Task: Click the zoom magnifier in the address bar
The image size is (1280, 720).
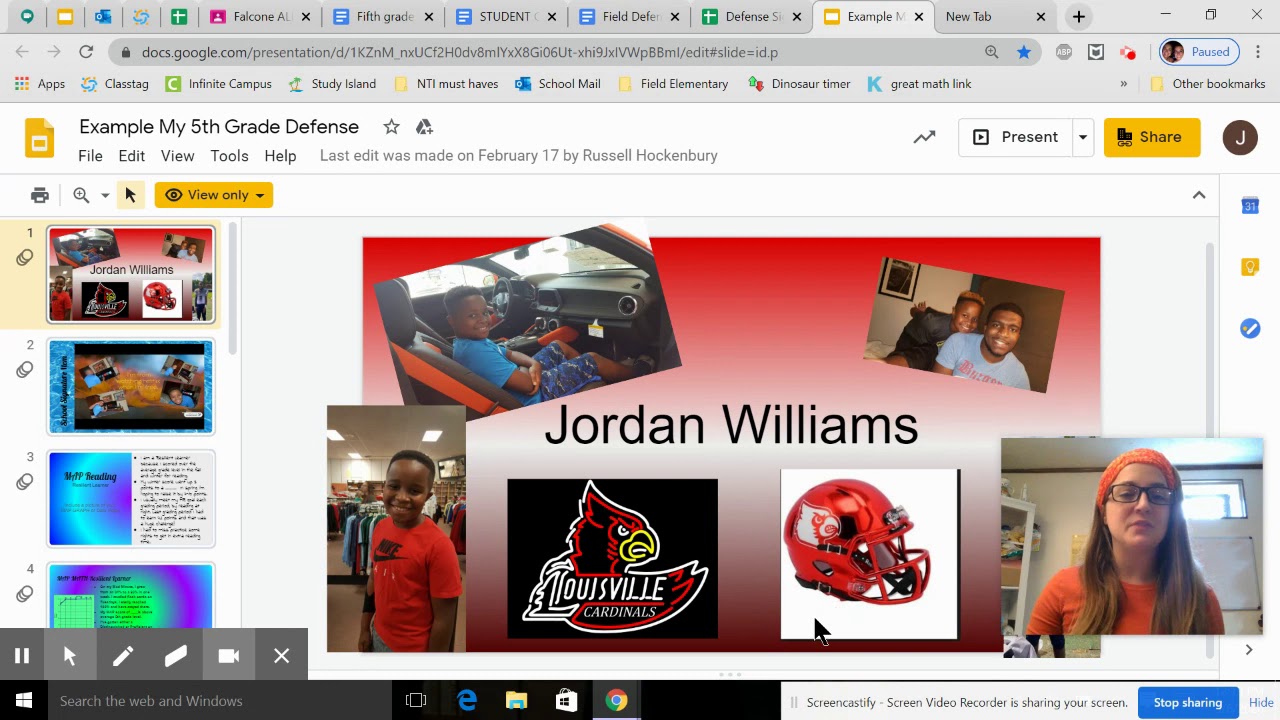Action: click(991, 52)
